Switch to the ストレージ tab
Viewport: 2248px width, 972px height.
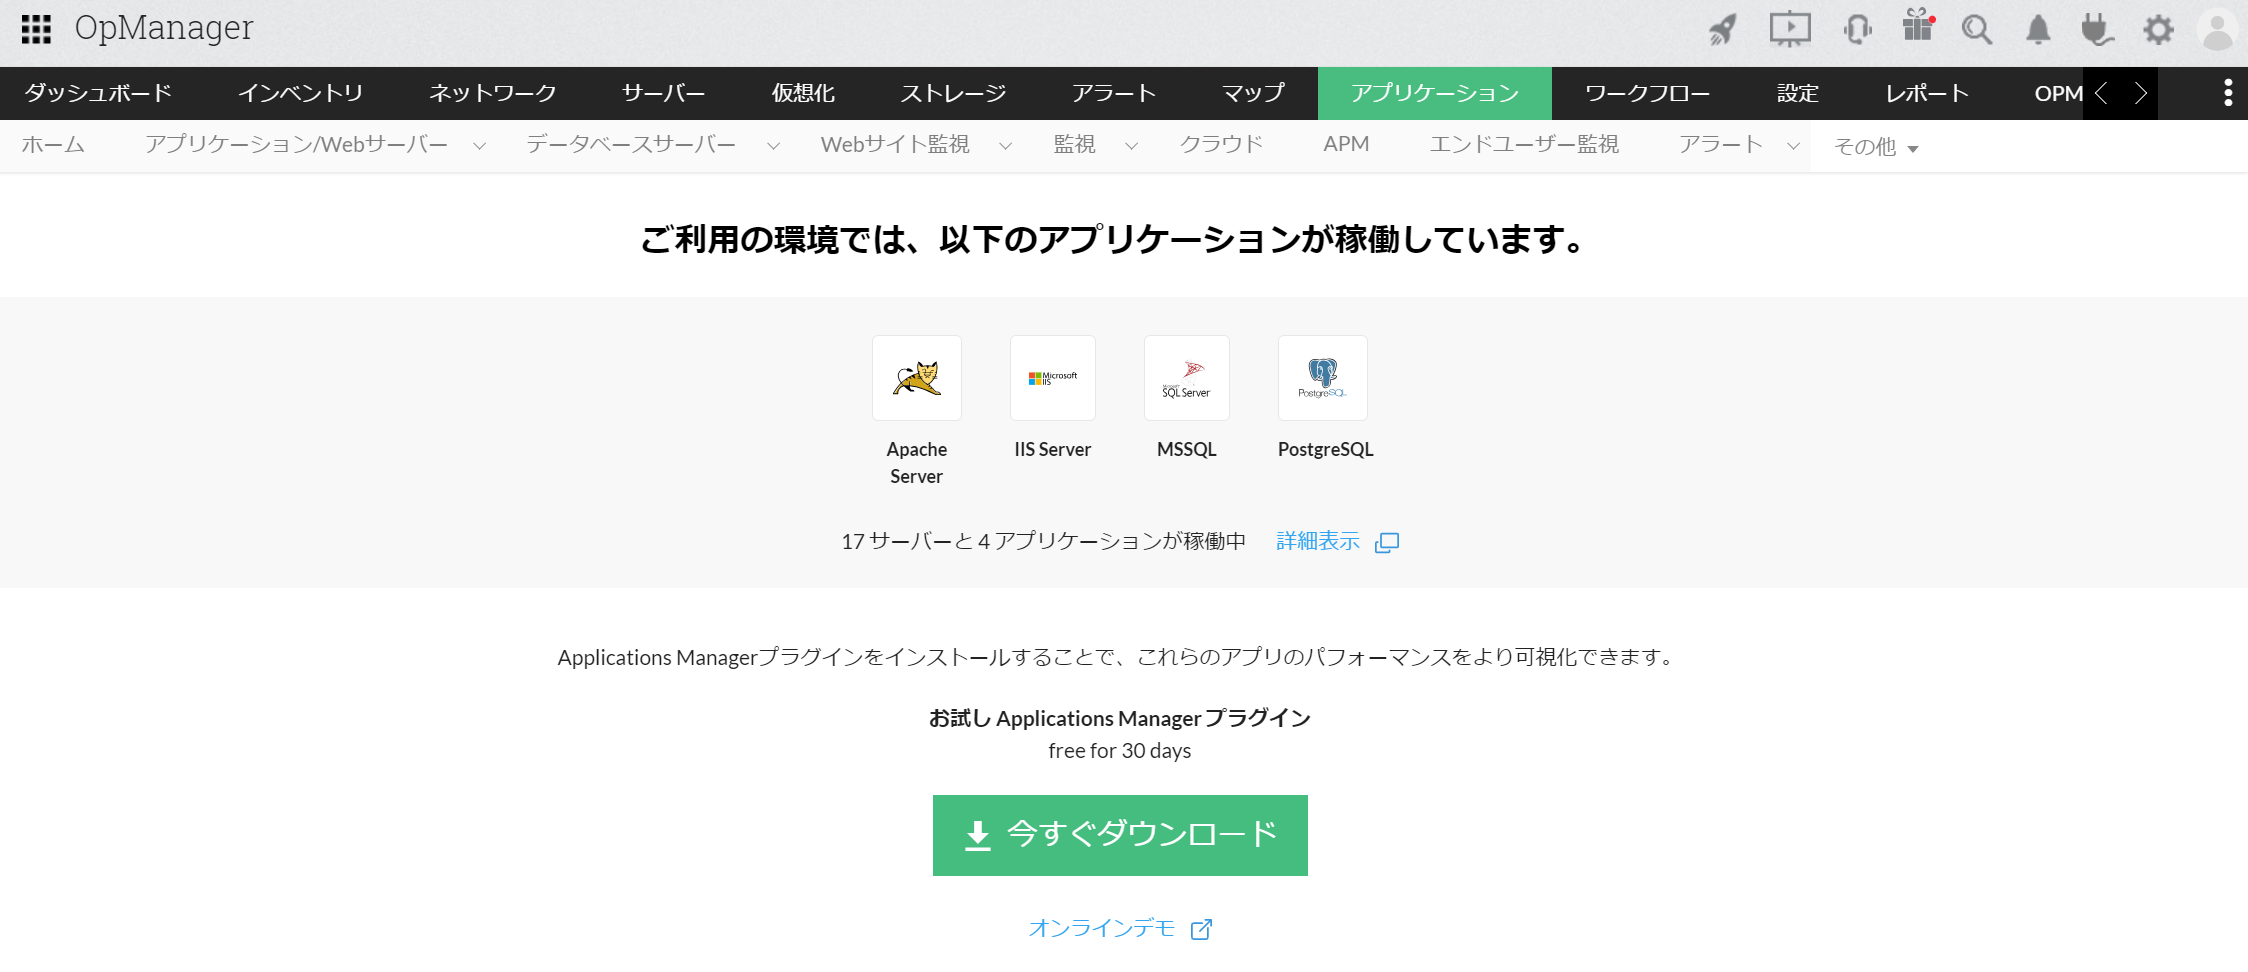tap(954, 93)
